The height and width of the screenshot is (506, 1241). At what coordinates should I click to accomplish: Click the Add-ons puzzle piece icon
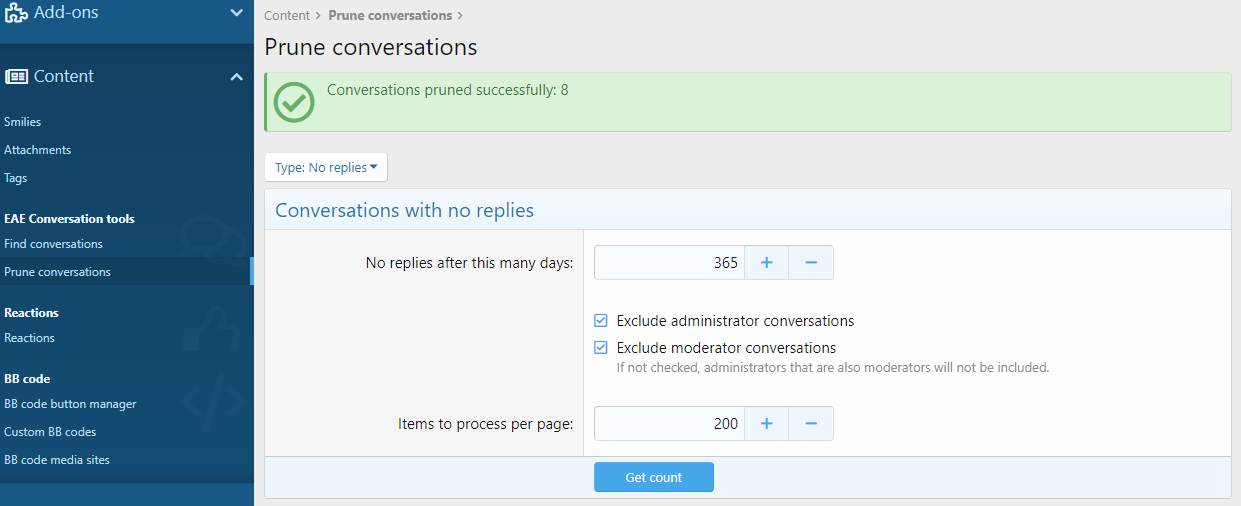[x=16, y=13]
